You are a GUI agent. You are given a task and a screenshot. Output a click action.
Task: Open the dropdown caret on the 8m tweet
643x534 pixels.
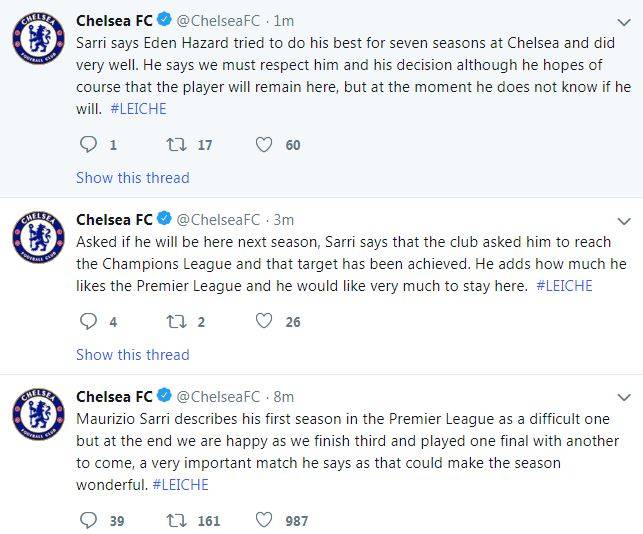[624, 397]
